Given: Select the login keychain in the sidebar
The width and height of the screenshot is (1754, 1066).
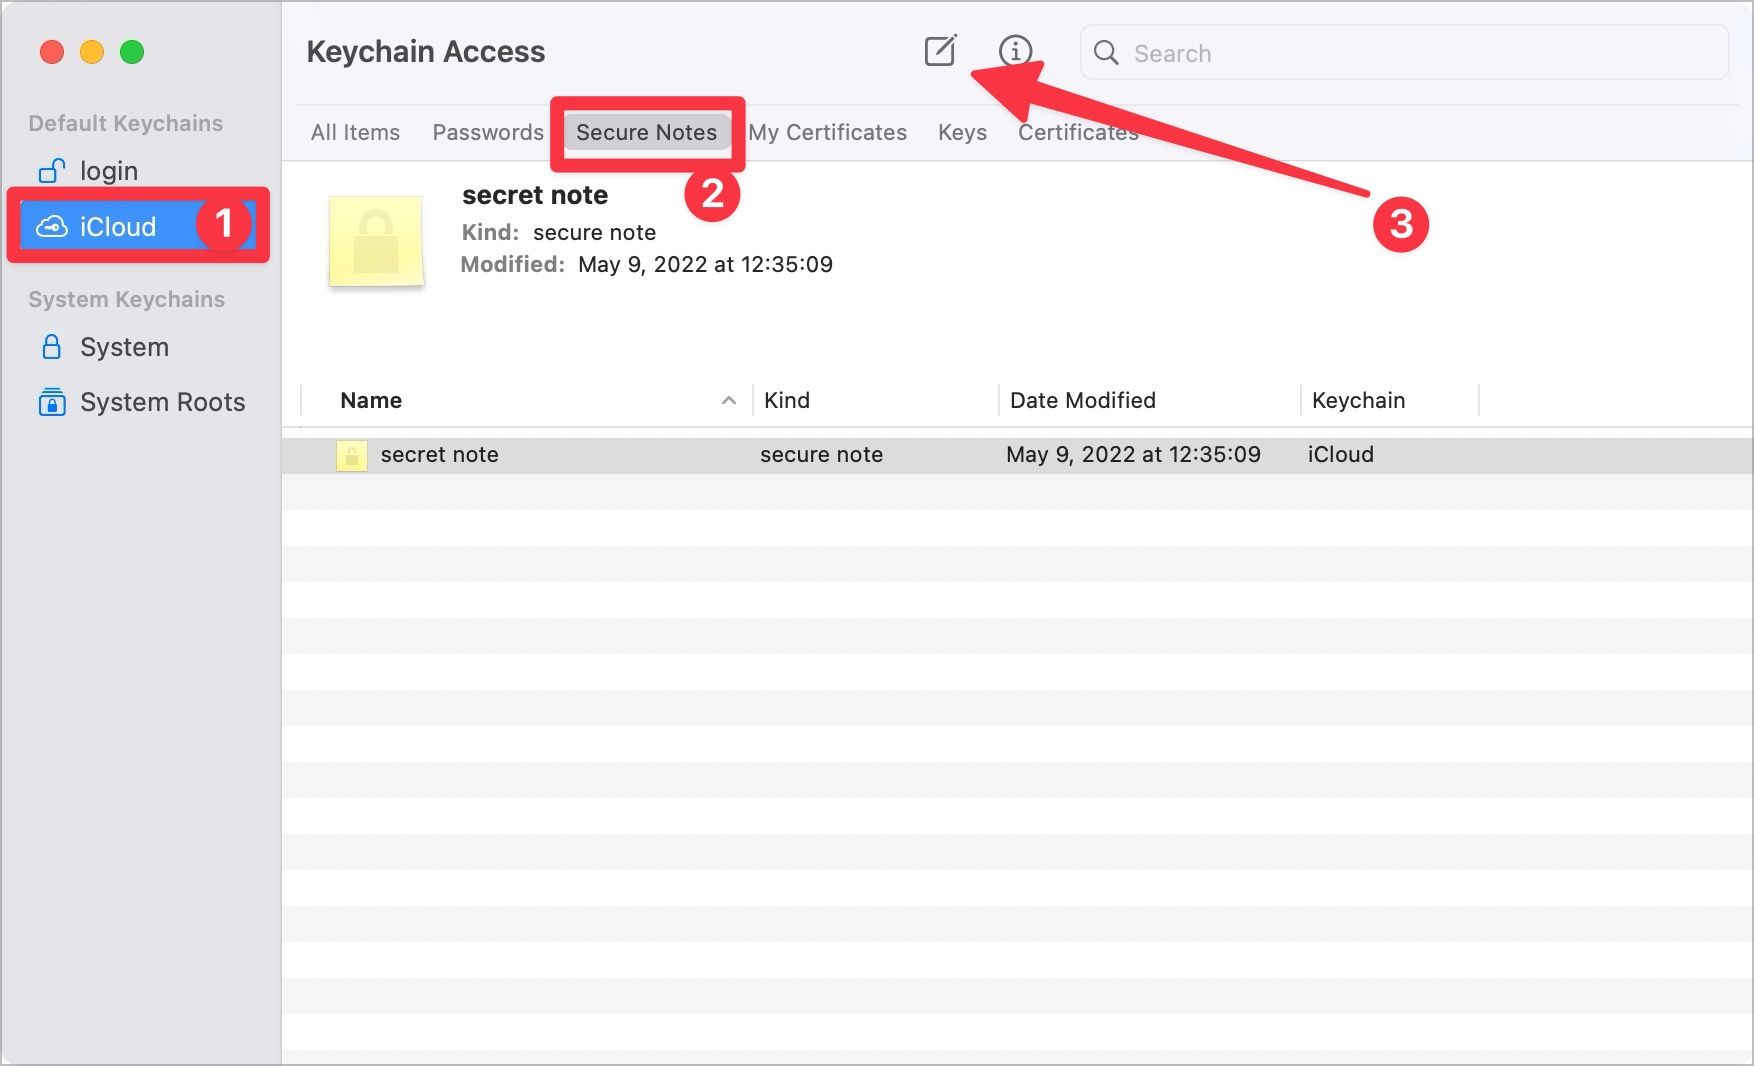Looking at the screenshot, I should pos(108,170).
